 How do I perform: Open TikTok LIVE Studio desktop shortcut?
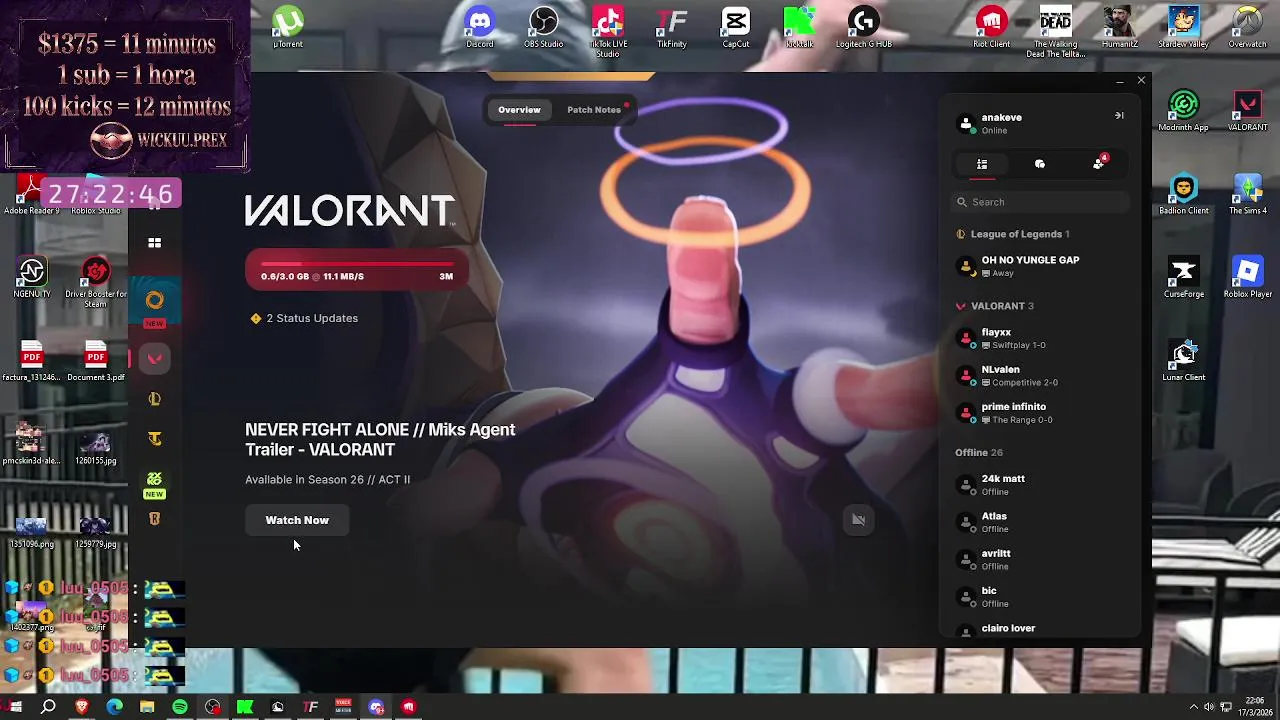608,31
